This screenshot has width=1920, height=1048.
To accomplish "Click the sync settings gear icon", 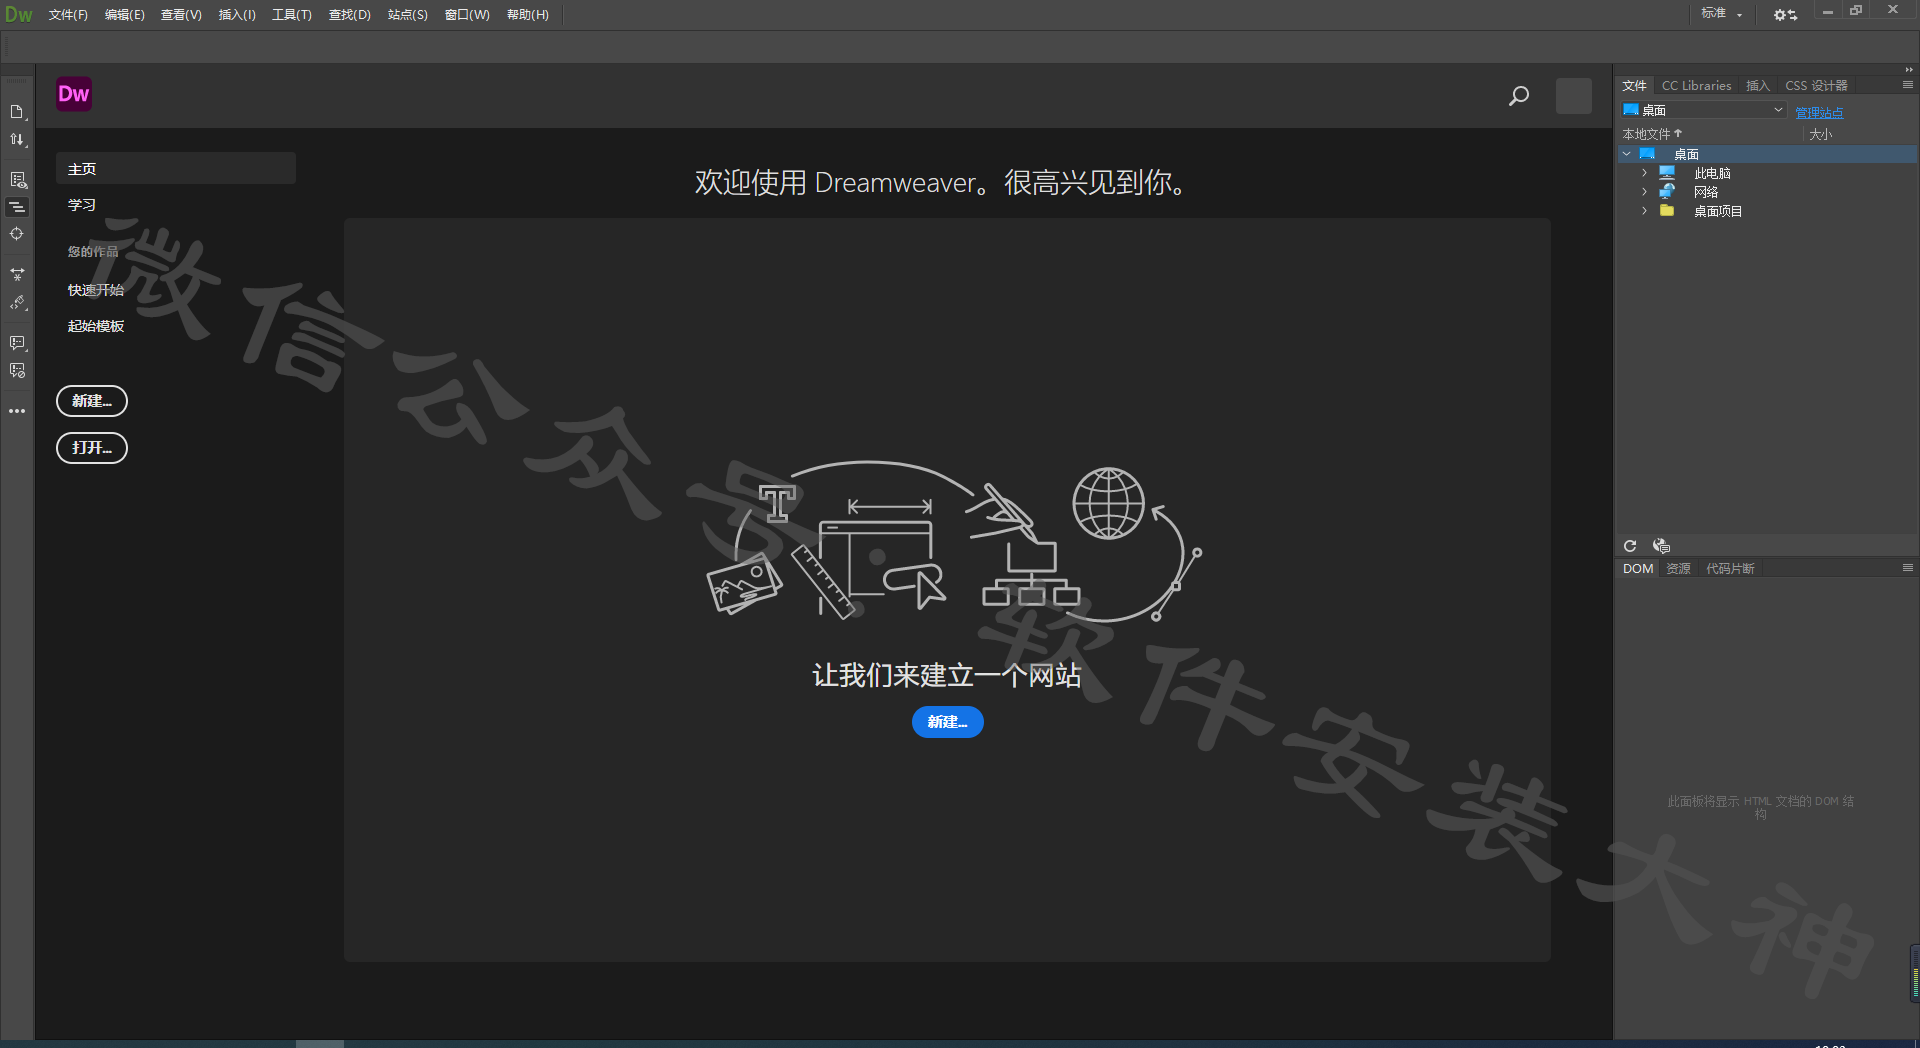I will coord(1785,14).
